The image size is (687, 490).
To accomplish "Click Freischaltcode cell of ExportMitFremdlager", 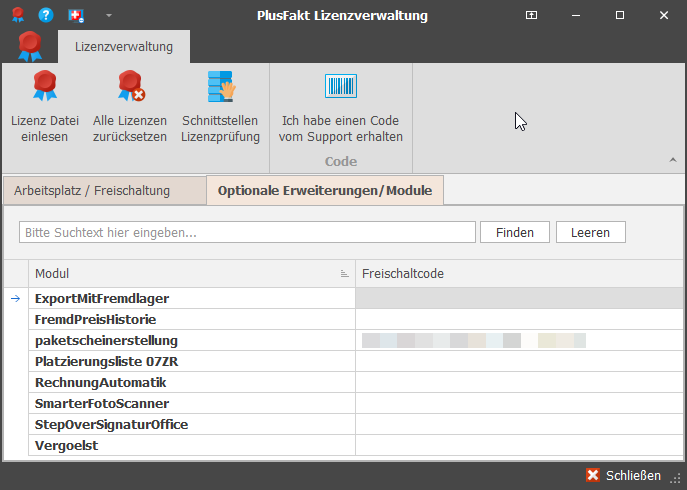I will point(519,298).
